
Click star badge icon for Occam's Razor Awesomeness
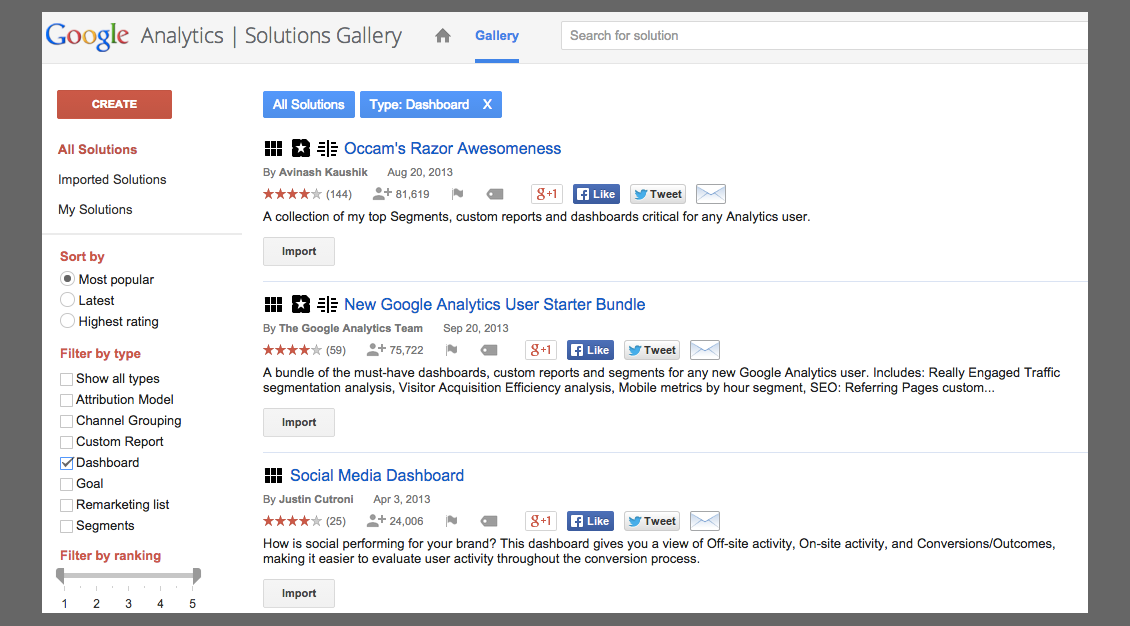[x=301, y=148]
